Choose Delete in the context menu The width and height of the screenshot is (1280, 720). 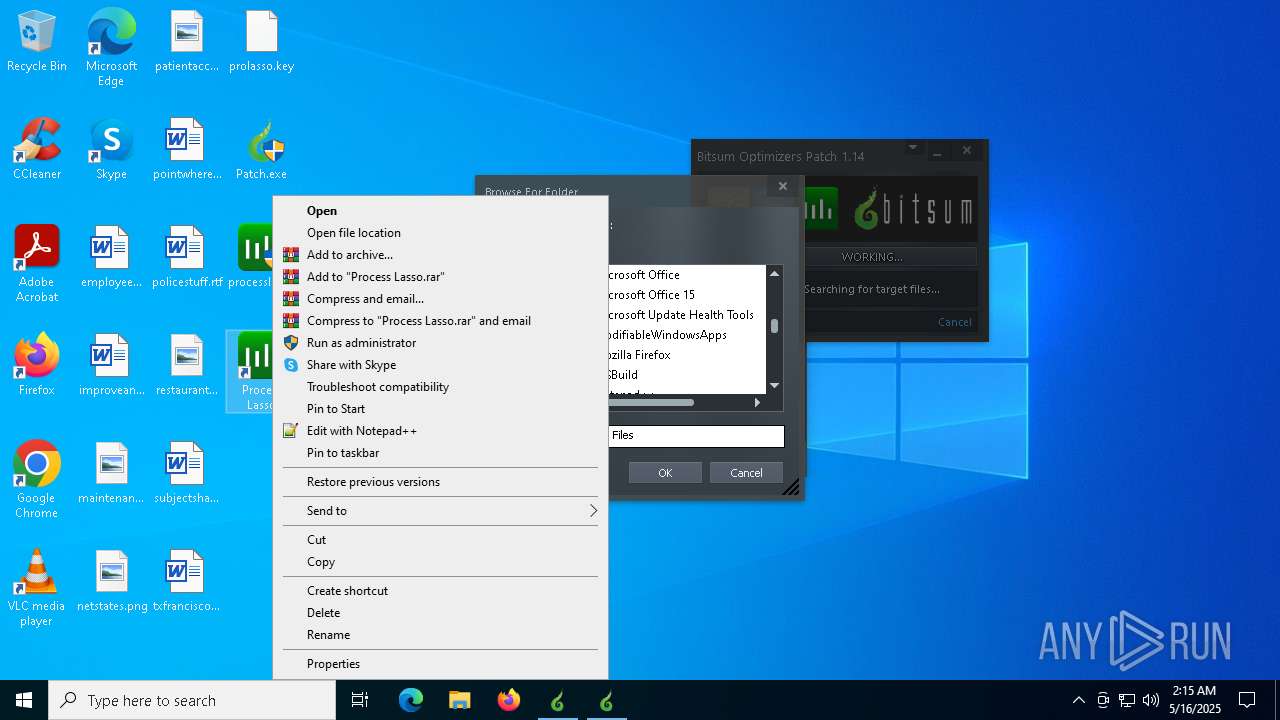[440, 613]
